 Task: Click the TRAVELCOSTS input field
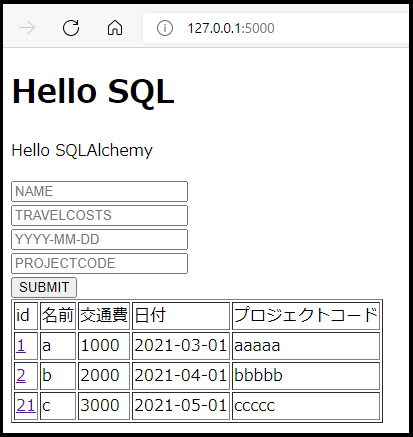[99, 215]
